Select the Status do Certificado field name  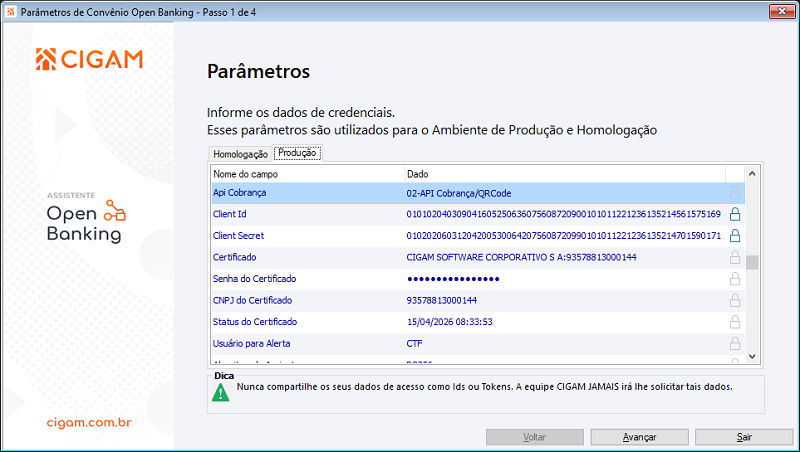click(x=255, y=322)
